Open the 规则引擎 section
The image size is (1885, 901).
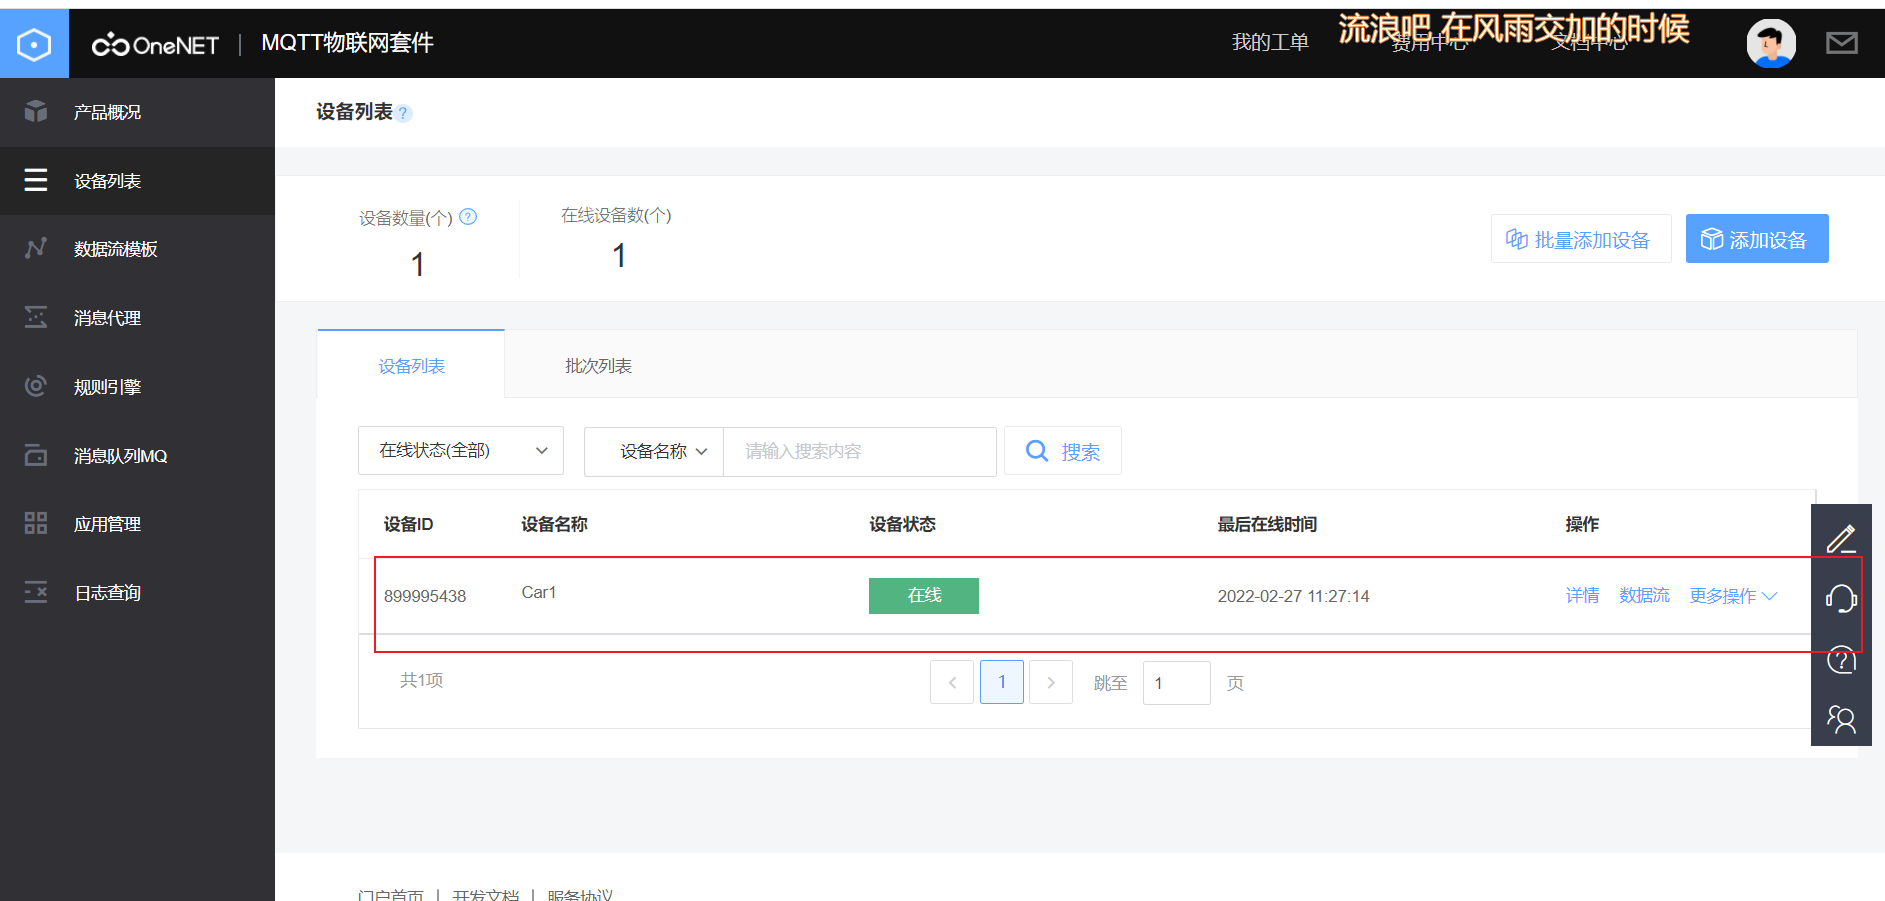105,386
